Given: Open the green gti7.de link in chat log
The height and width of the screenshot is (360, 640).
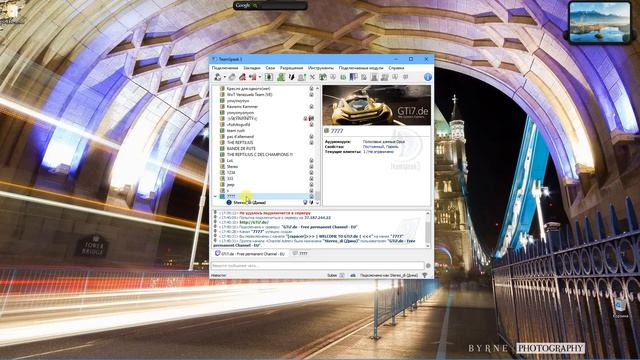Looking at the screenshot, I should pos(253,222).
